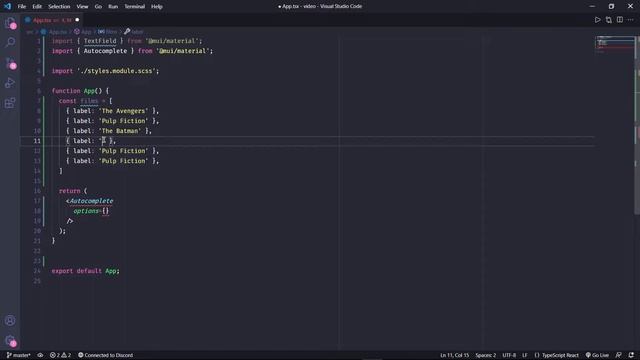
Task: Click the App function breadcrumb
Action: tap(83, 31)
